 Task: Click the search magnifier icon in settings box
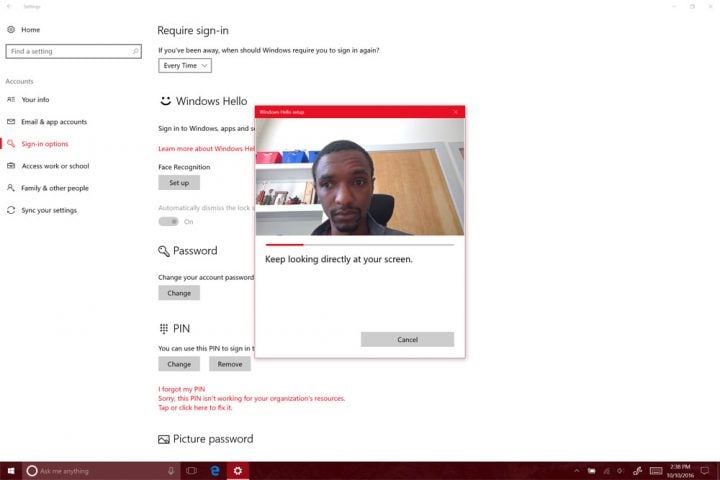(135, 51)
